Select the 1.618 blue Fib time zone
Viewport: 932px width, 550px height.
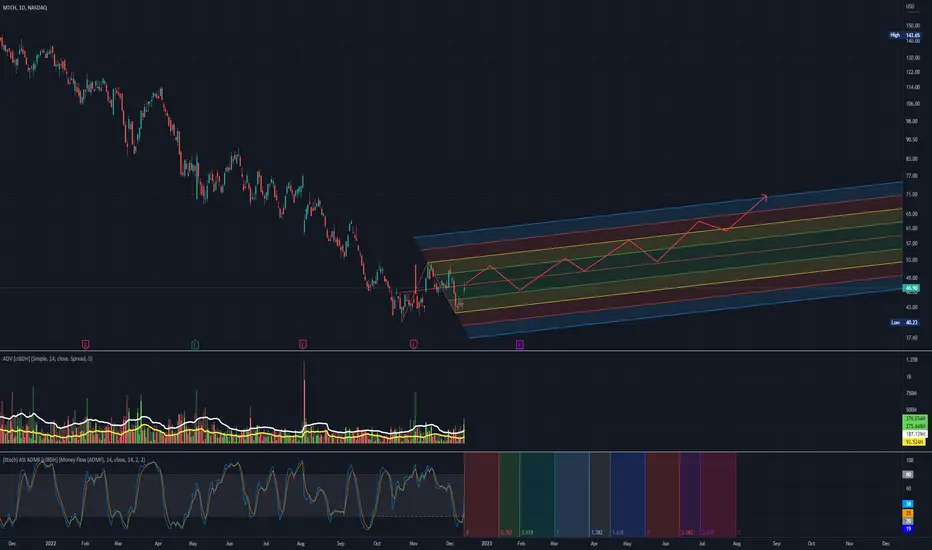(x=628, y=495)
